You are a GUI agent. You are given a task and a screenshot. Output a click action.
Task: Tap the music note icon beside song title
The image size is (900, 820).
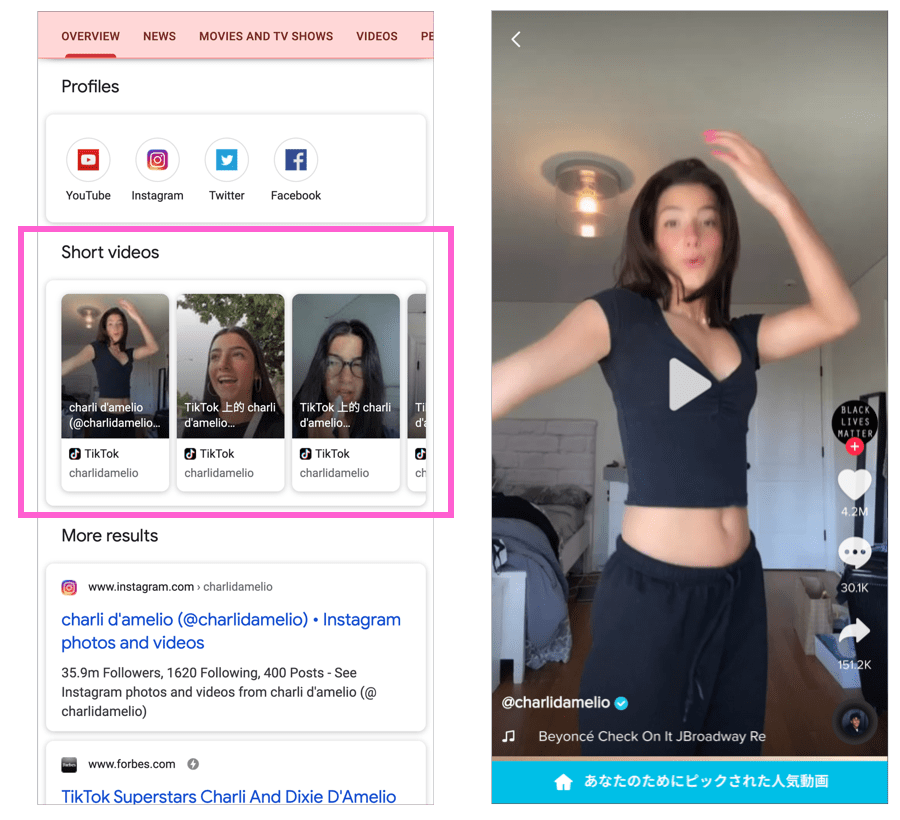pos(509,736)
